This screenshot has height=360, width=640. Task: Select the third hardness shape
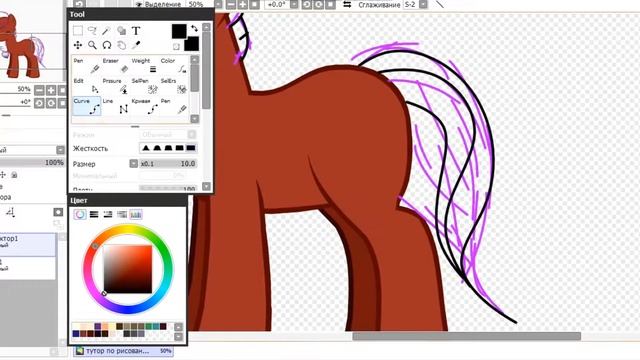pos(168,148)
